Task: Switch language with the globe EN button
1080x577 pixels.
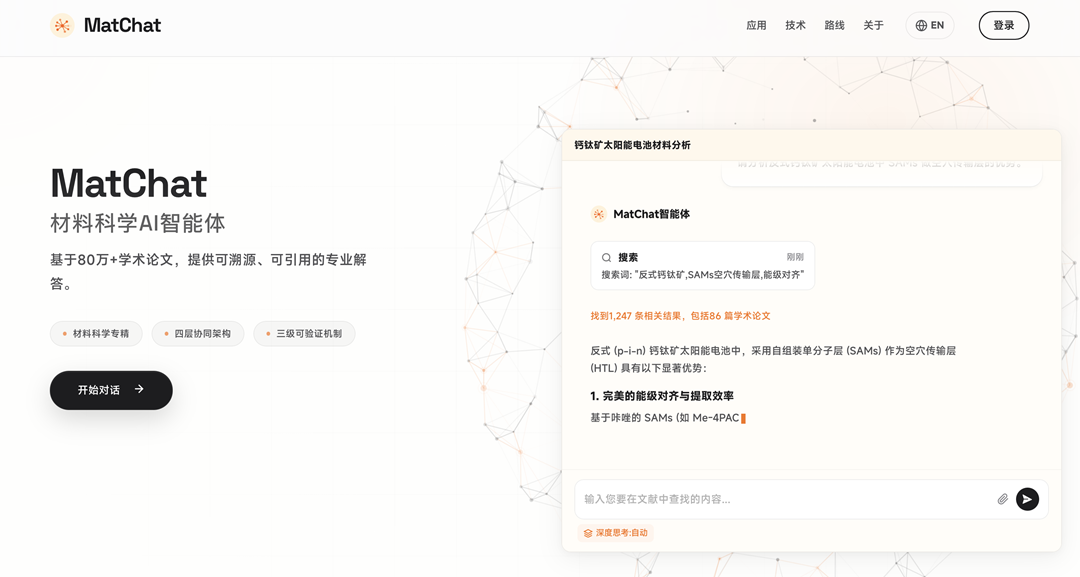Action: coord(929,26)
